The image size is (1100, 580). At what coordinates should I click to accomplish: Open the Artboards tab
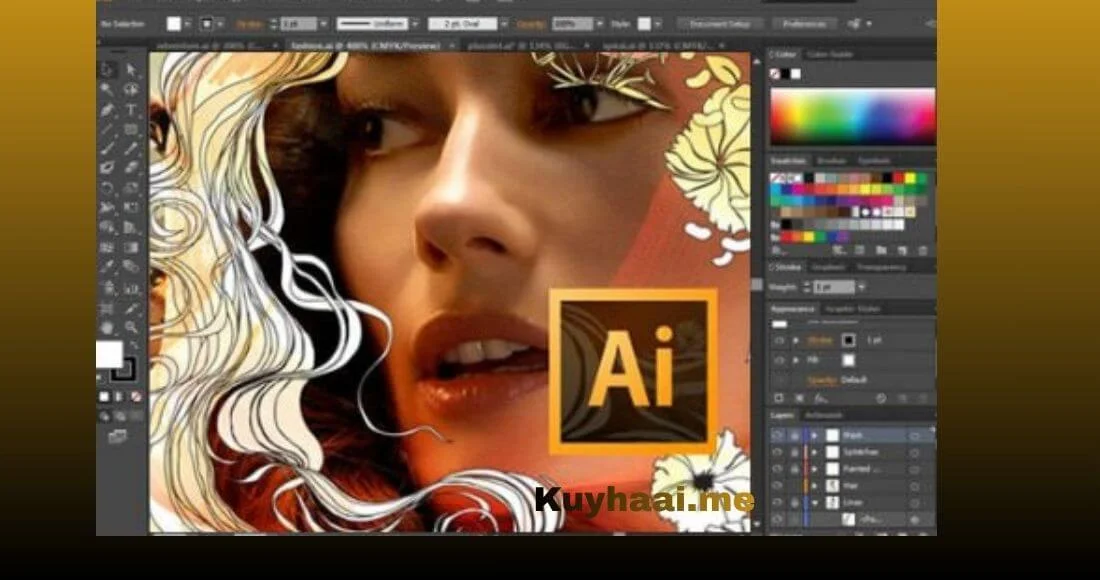coord(823,415)
